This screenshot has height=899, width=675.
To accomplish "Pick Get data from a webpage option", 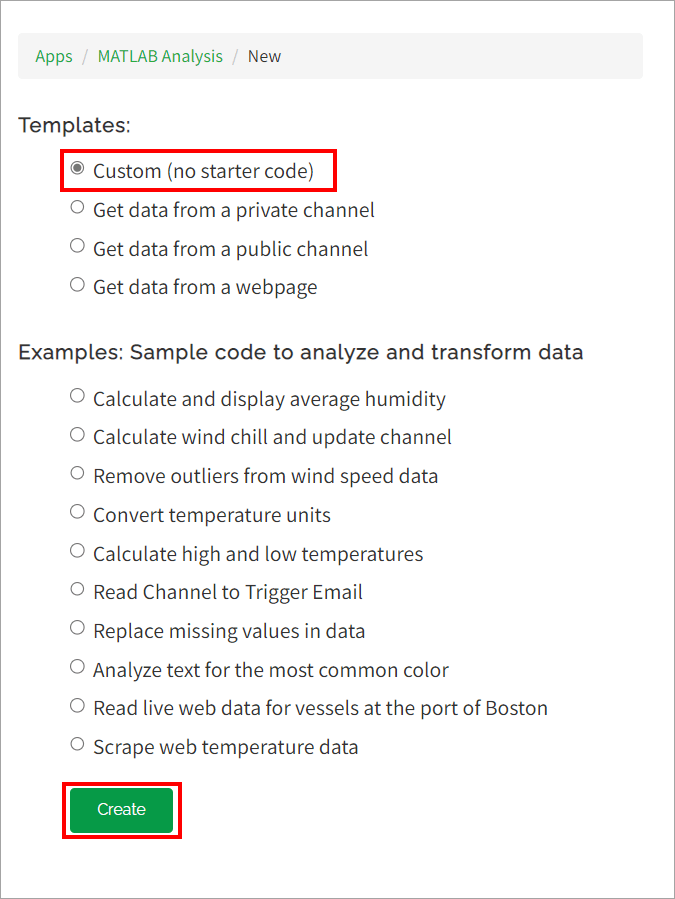I will (x=78, y=286).
